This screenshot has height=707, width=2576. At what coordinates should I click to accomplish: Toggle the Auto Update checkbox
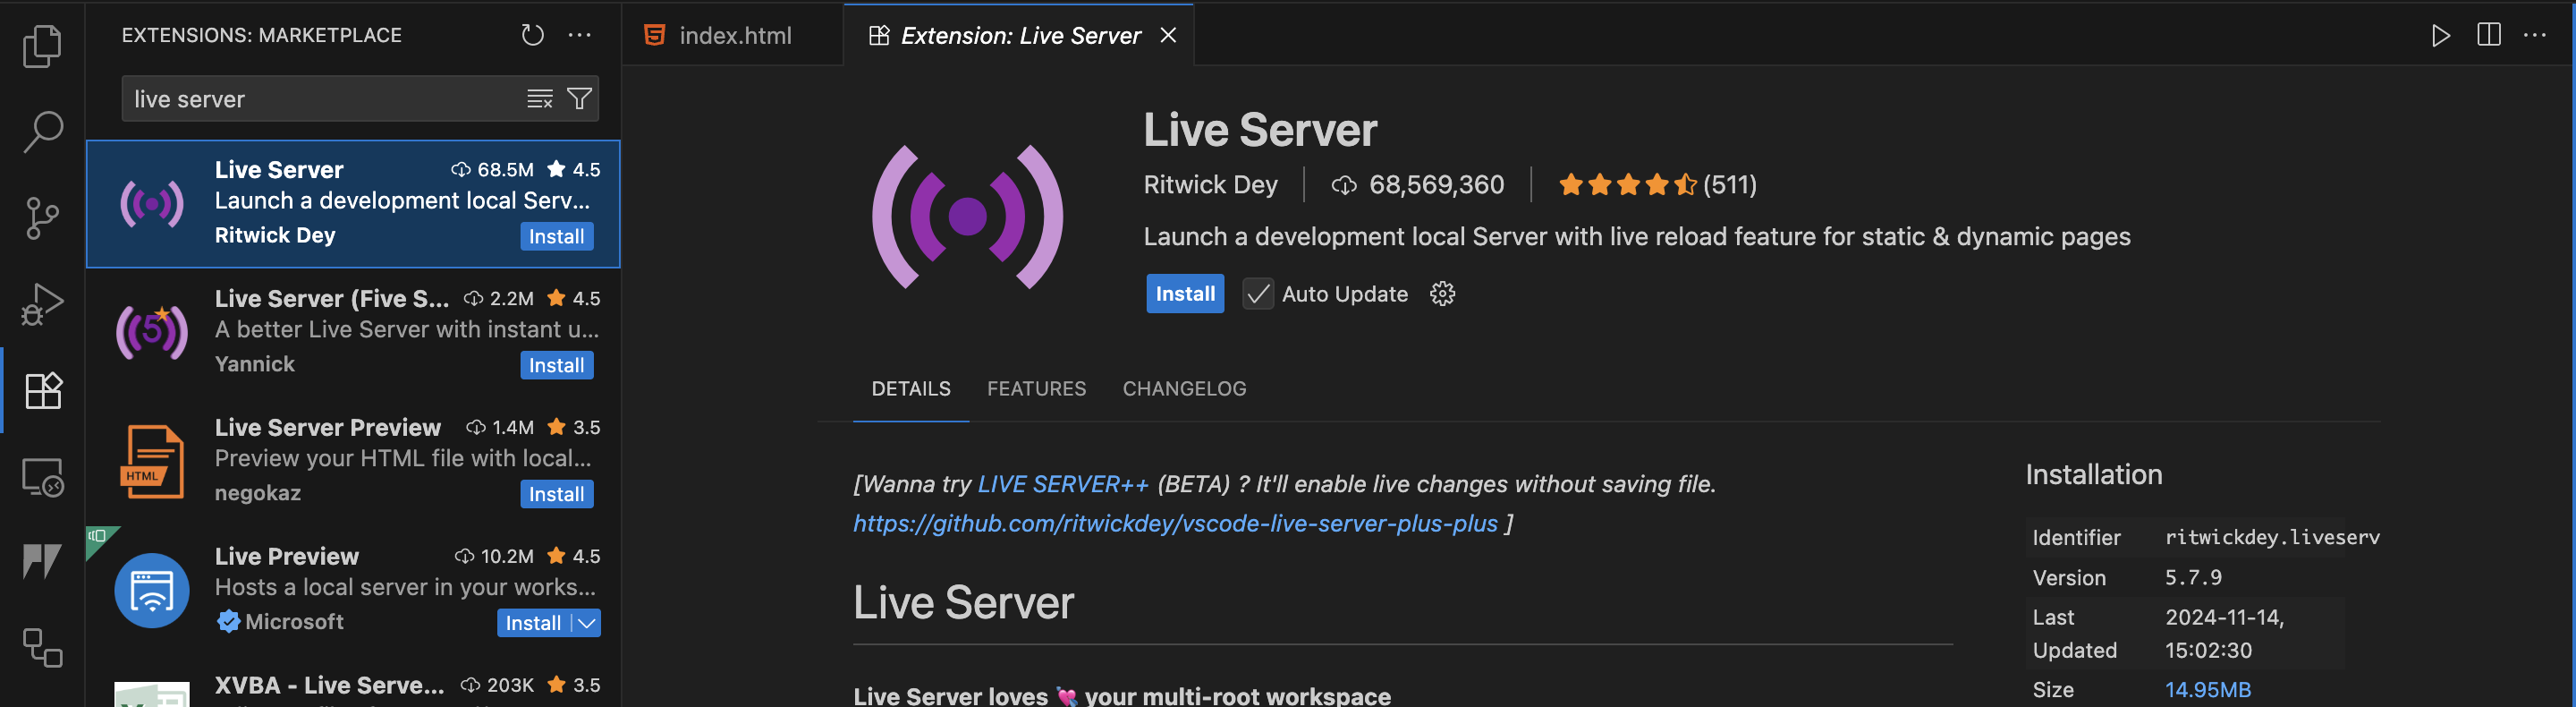(1257, 294)
